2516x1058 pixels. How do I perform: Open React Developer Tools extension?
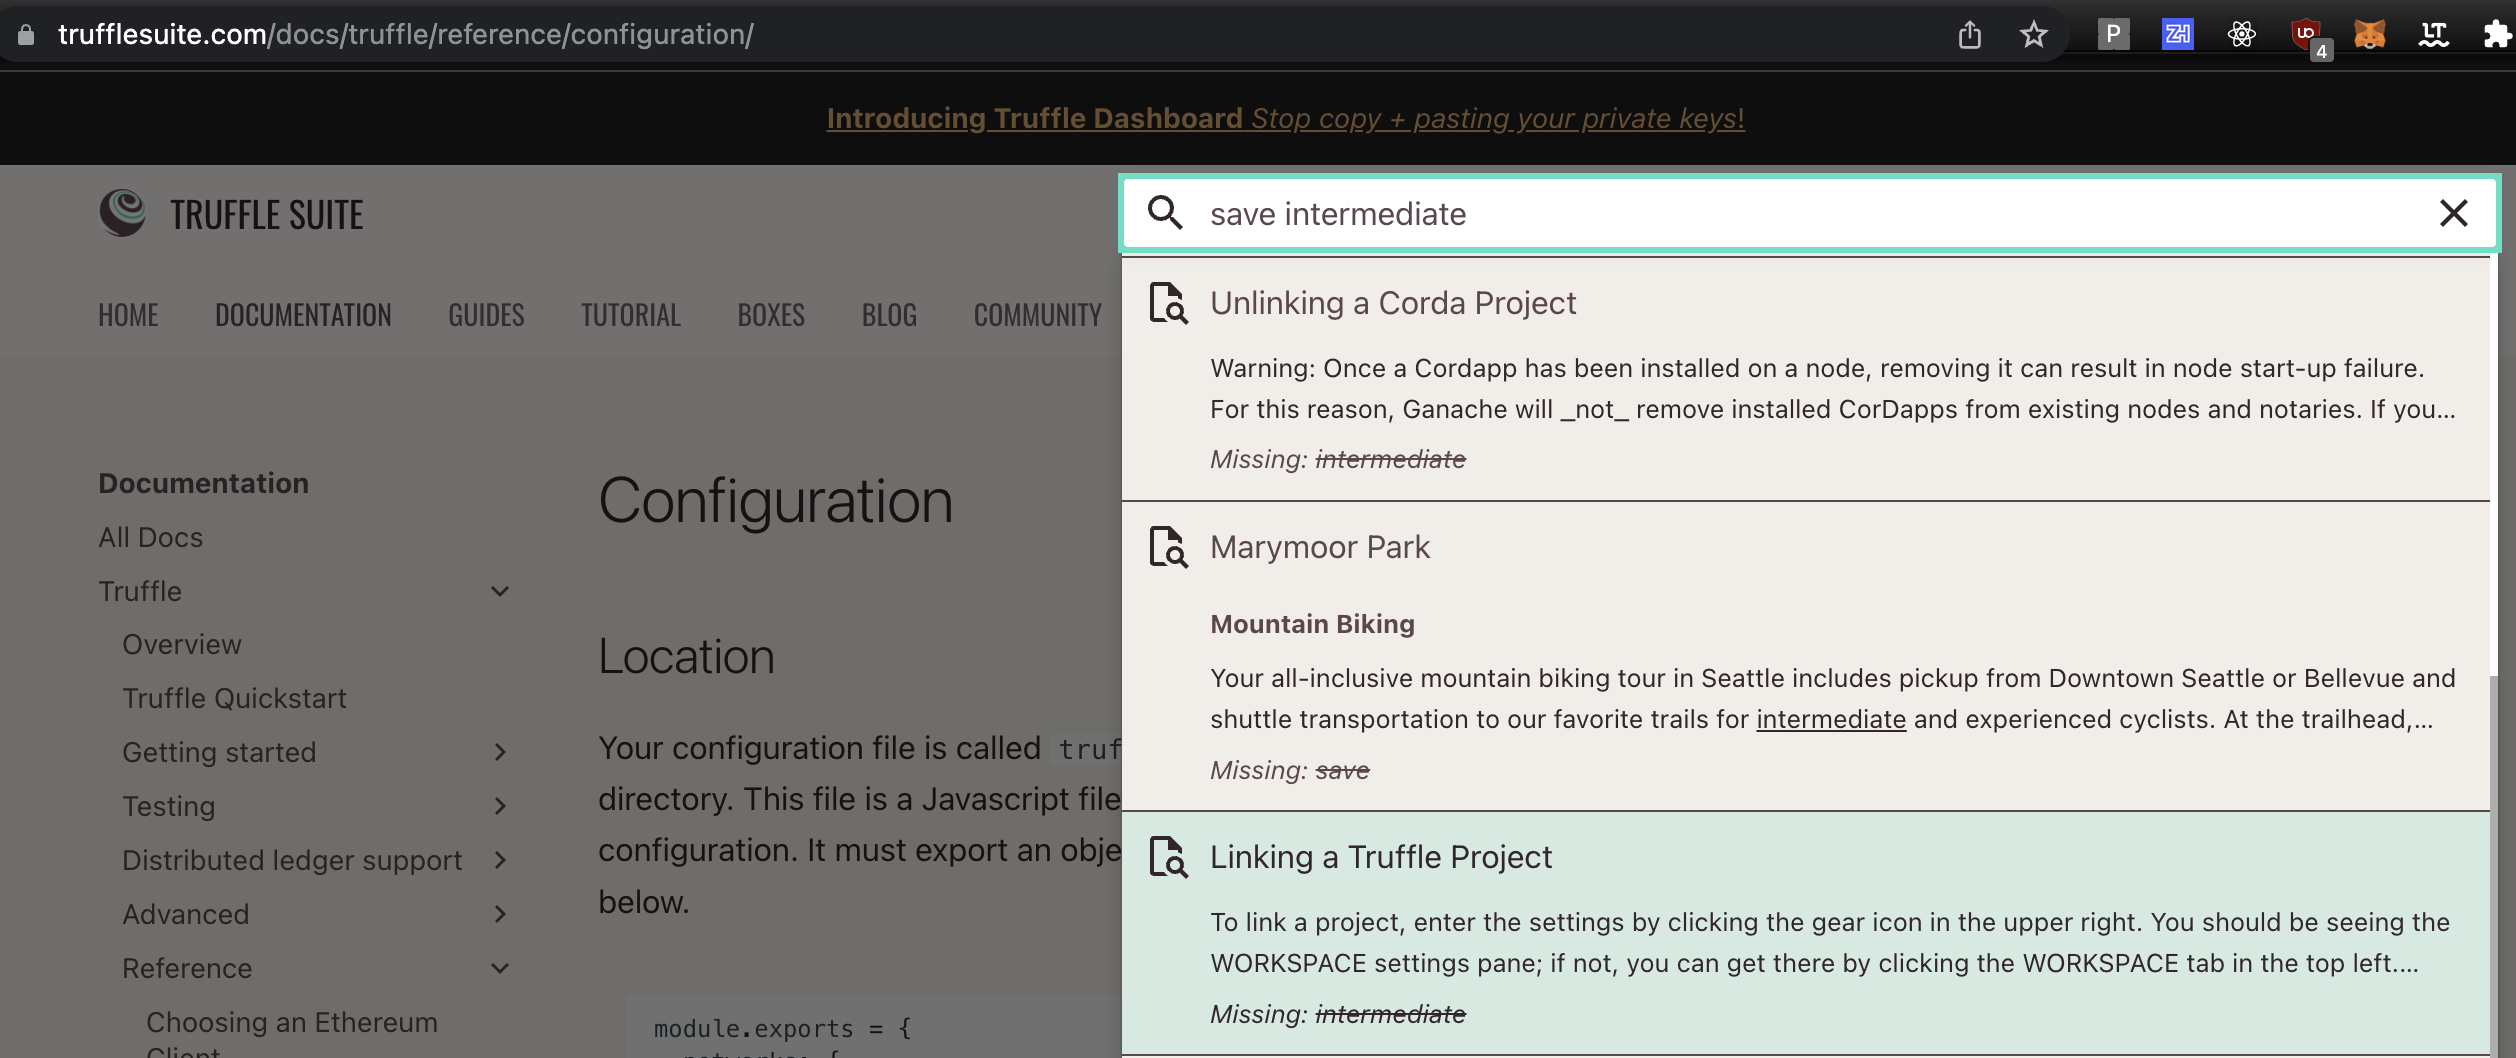click(2242, 33)
